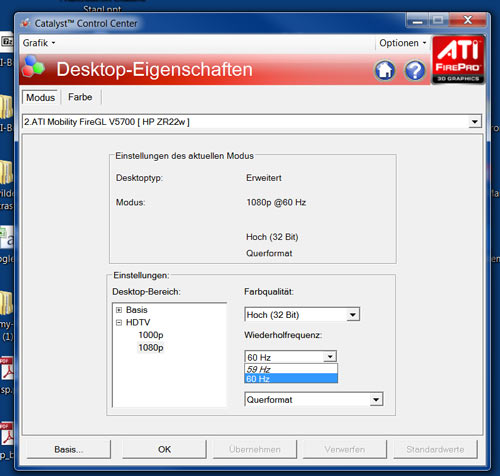Screen dimensions: 500x476
Task: Open the lower PDF desktop icon
Action: coord(7,434)
